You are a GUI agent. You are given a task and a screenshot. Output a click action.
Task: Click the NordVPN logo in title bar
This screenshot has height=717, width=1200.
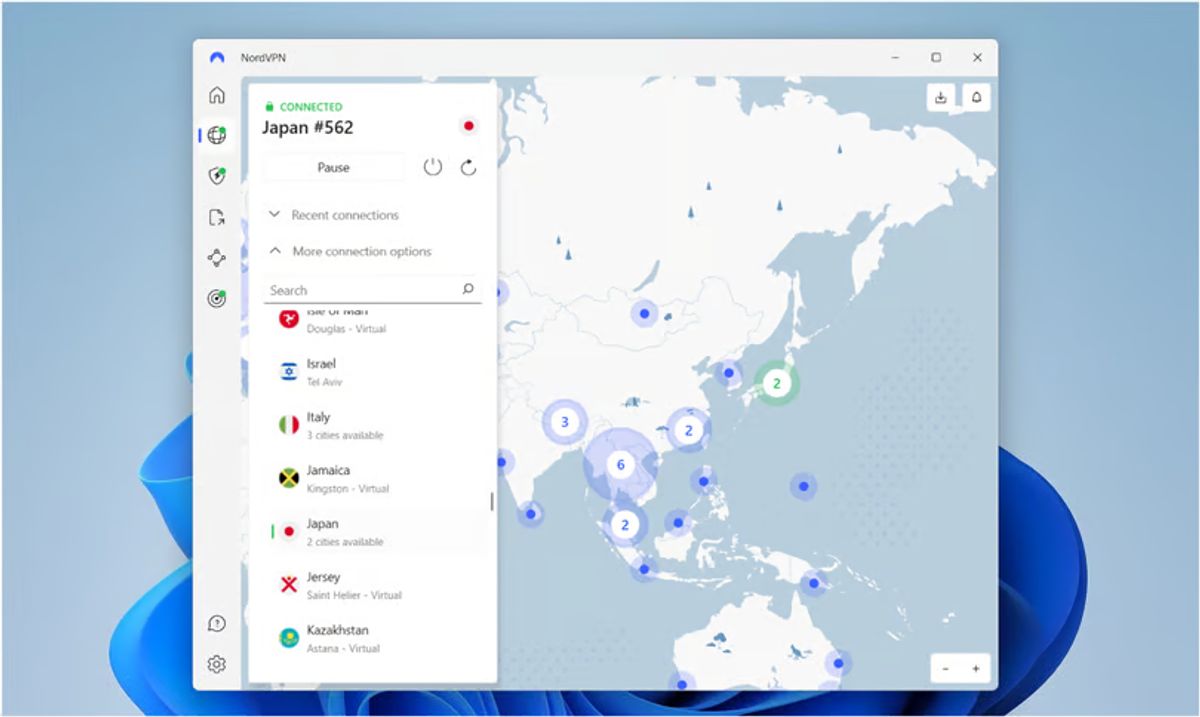click(x=217, y=58)
